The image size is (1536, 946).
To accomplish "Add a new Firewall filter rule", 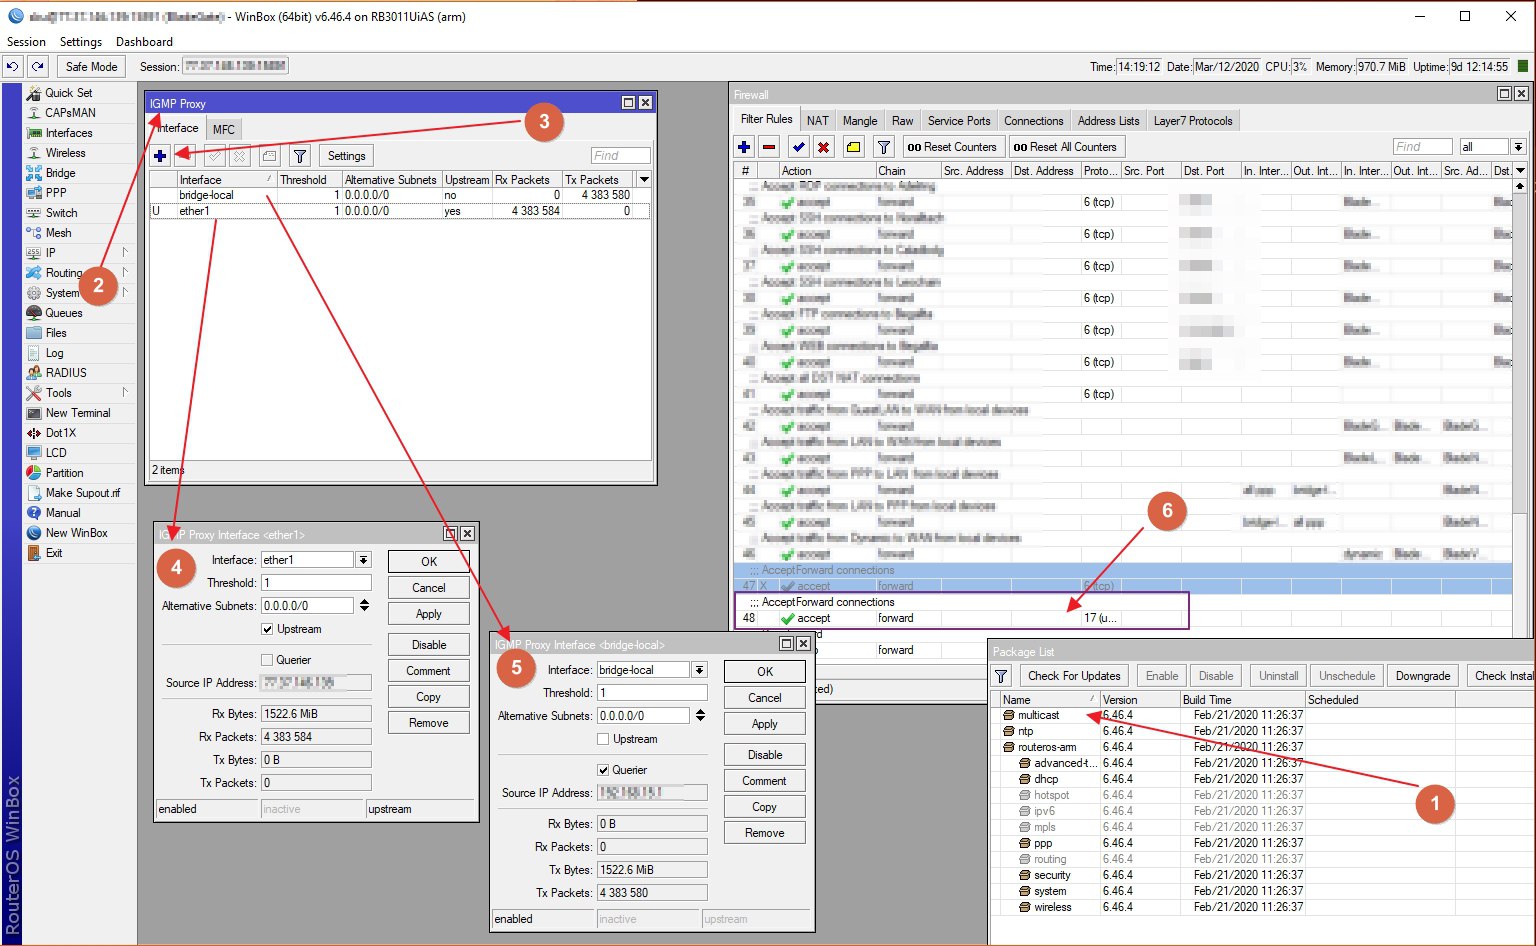I will click(744, 147).
